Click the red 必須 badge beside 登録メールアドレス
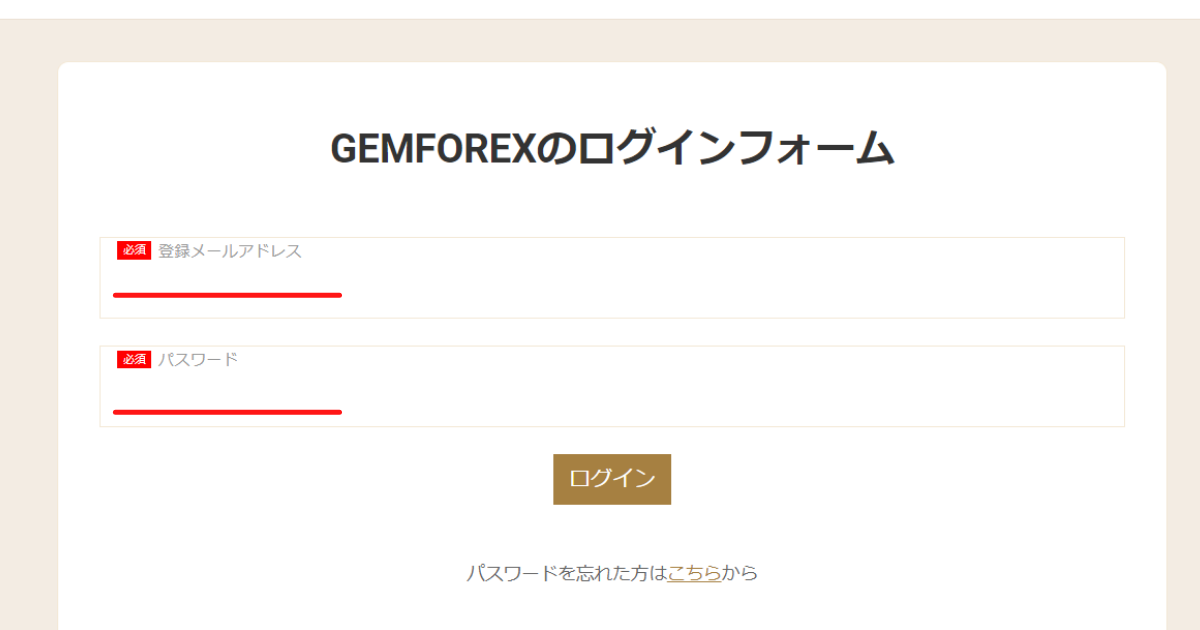 click(x=133, y=252)
